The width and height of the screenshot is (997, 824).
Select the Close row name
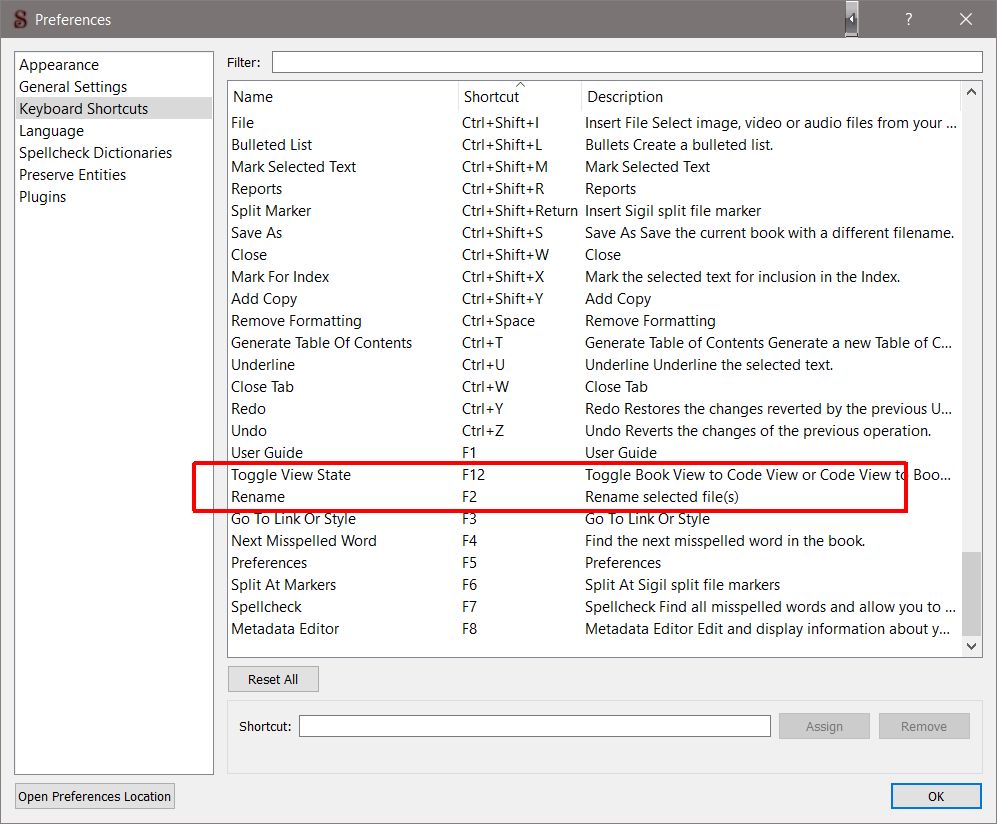point(249,255)
